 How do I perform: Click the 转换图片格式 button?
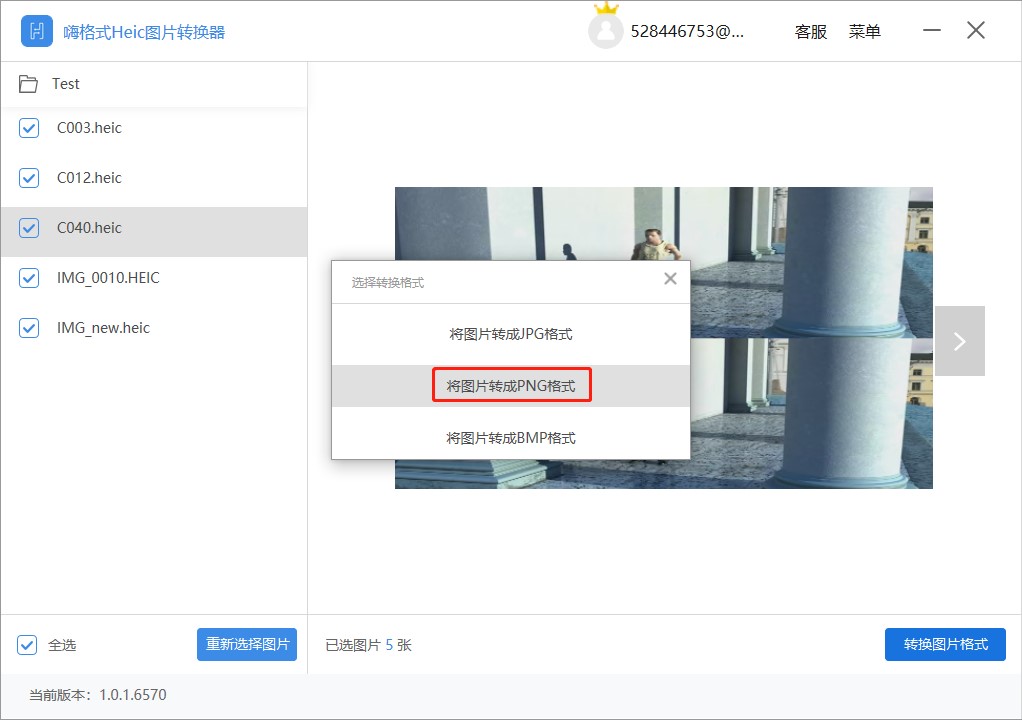944,644
